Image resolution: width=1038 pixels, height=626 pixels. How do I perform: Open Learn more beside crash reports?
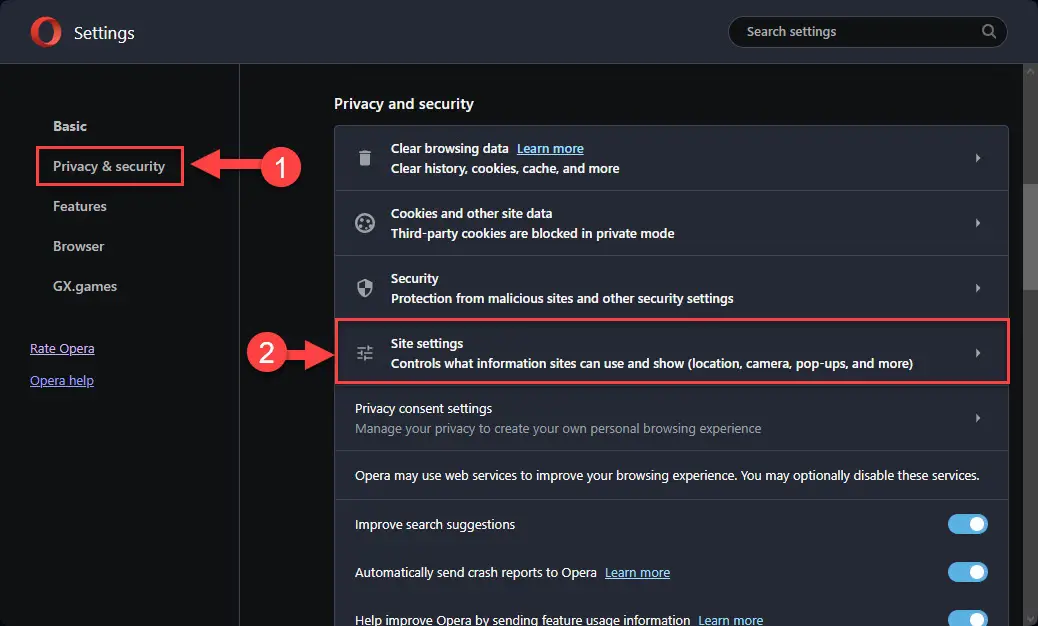click(637, 572)
